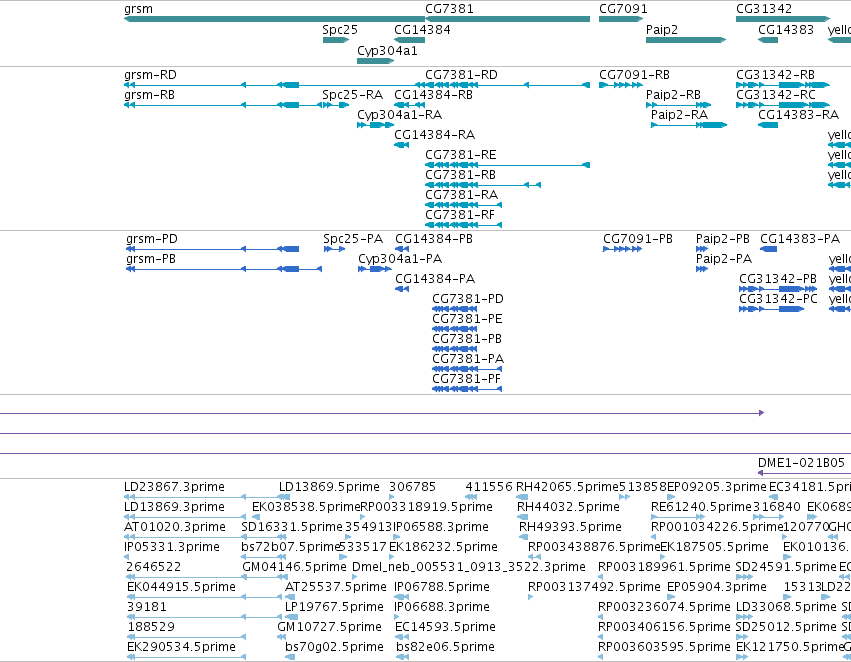Select protein CG7381-PD
This screenshot has width=851, height=662.
(x=468, y=299)
